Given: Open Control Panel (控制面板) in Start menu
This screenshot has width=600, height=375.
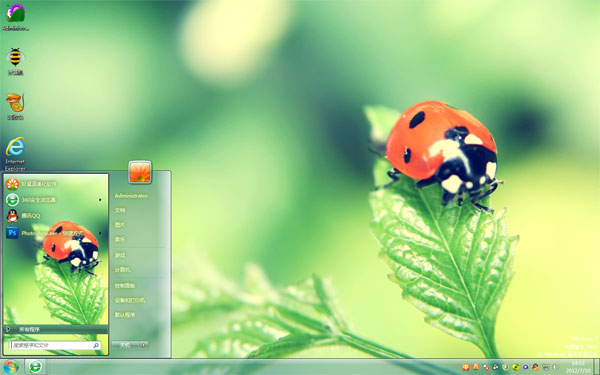Looking at the screenshot, I should (125, 285).
